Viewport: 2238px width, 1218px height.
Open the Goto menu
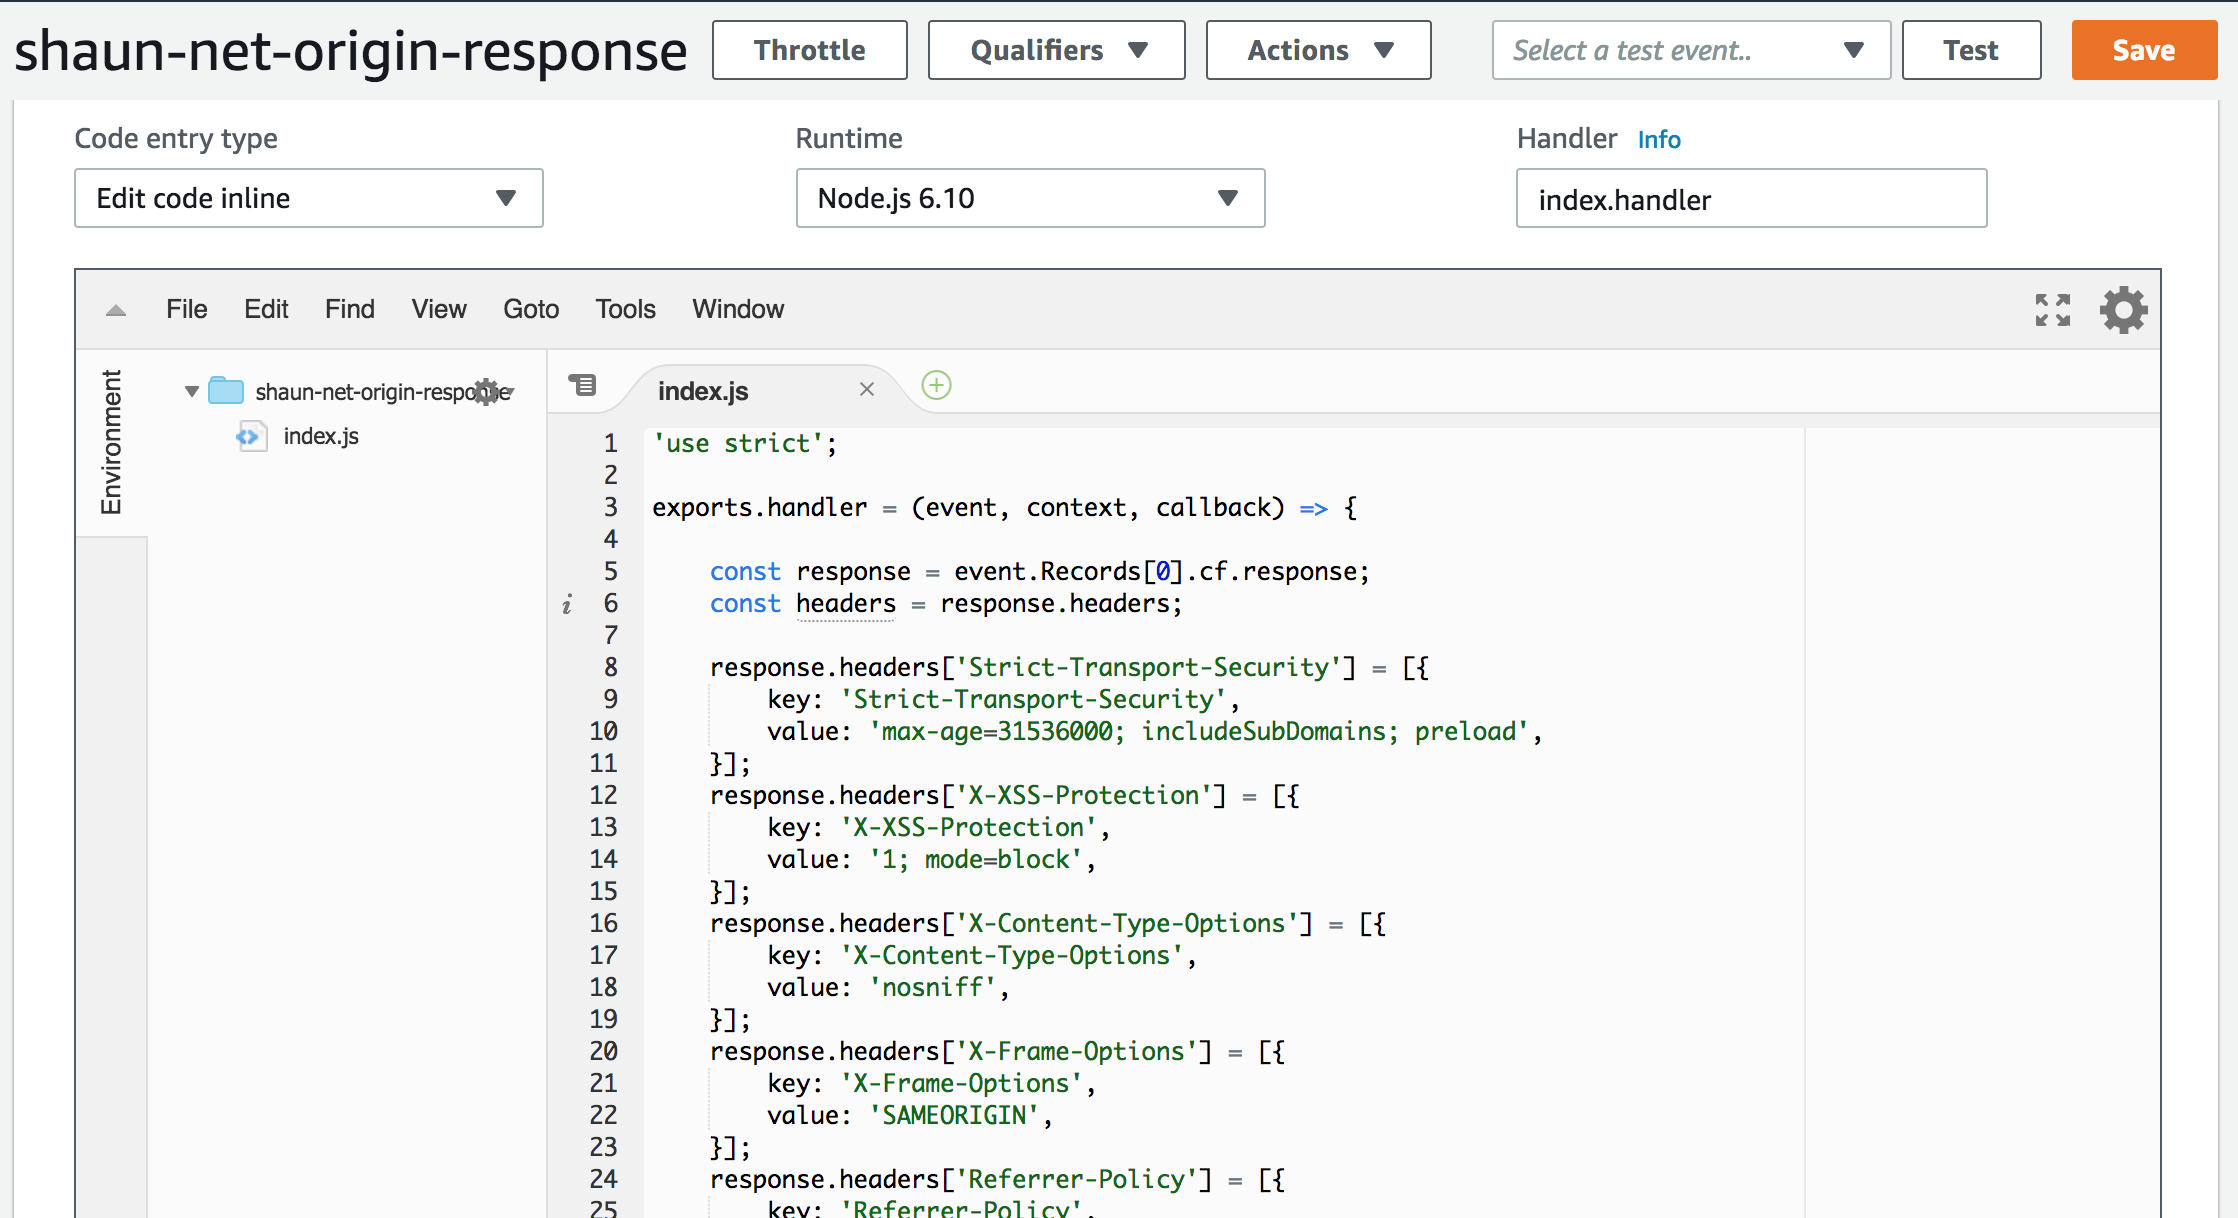point(531,309)
